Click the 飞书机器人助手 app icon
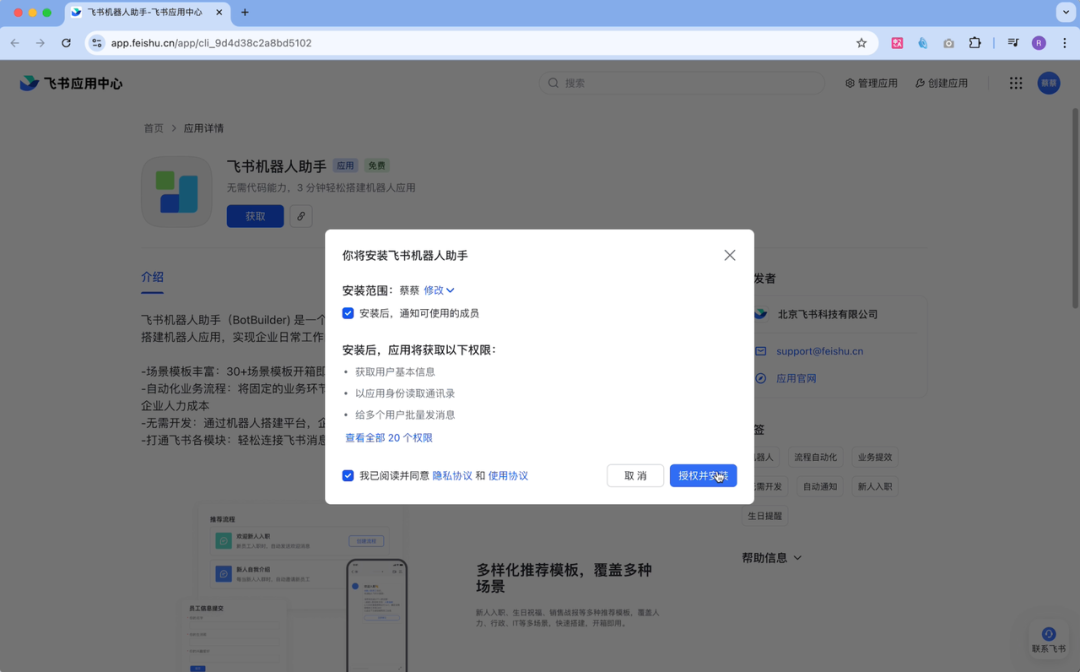Screen dimensions: 1080x672 (177, 191)
